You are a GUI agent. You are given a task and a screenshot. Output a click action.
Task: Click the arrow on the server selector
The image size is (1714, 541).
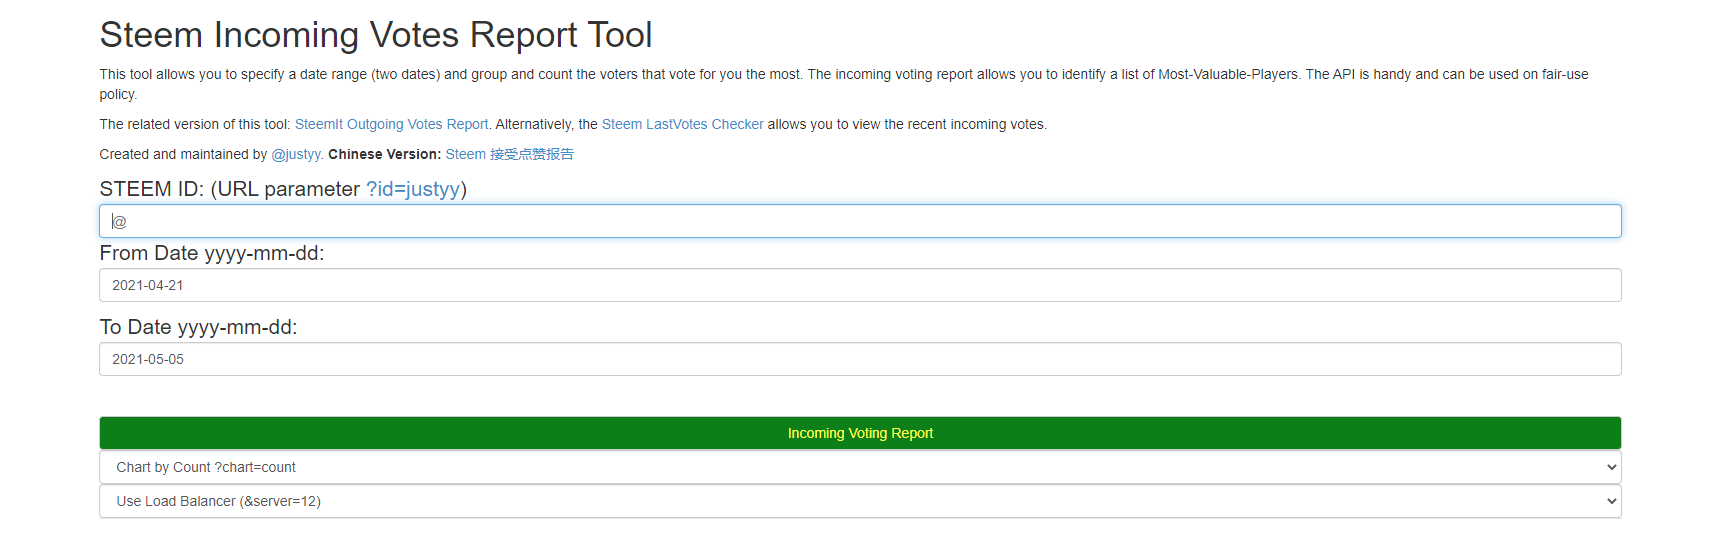pyautogui.click(x=1611, y=501)
